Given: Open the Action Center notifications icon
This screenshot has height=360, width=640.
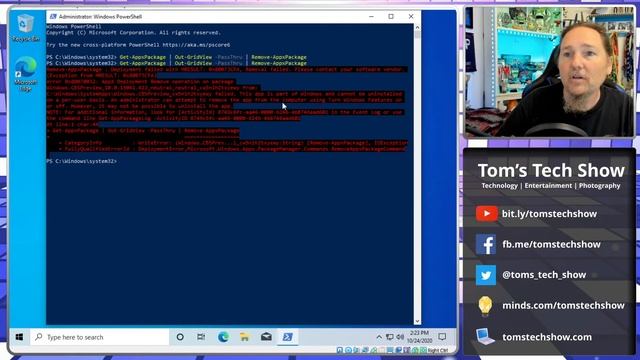Looking at the screenshot, I should pos(442,337).
